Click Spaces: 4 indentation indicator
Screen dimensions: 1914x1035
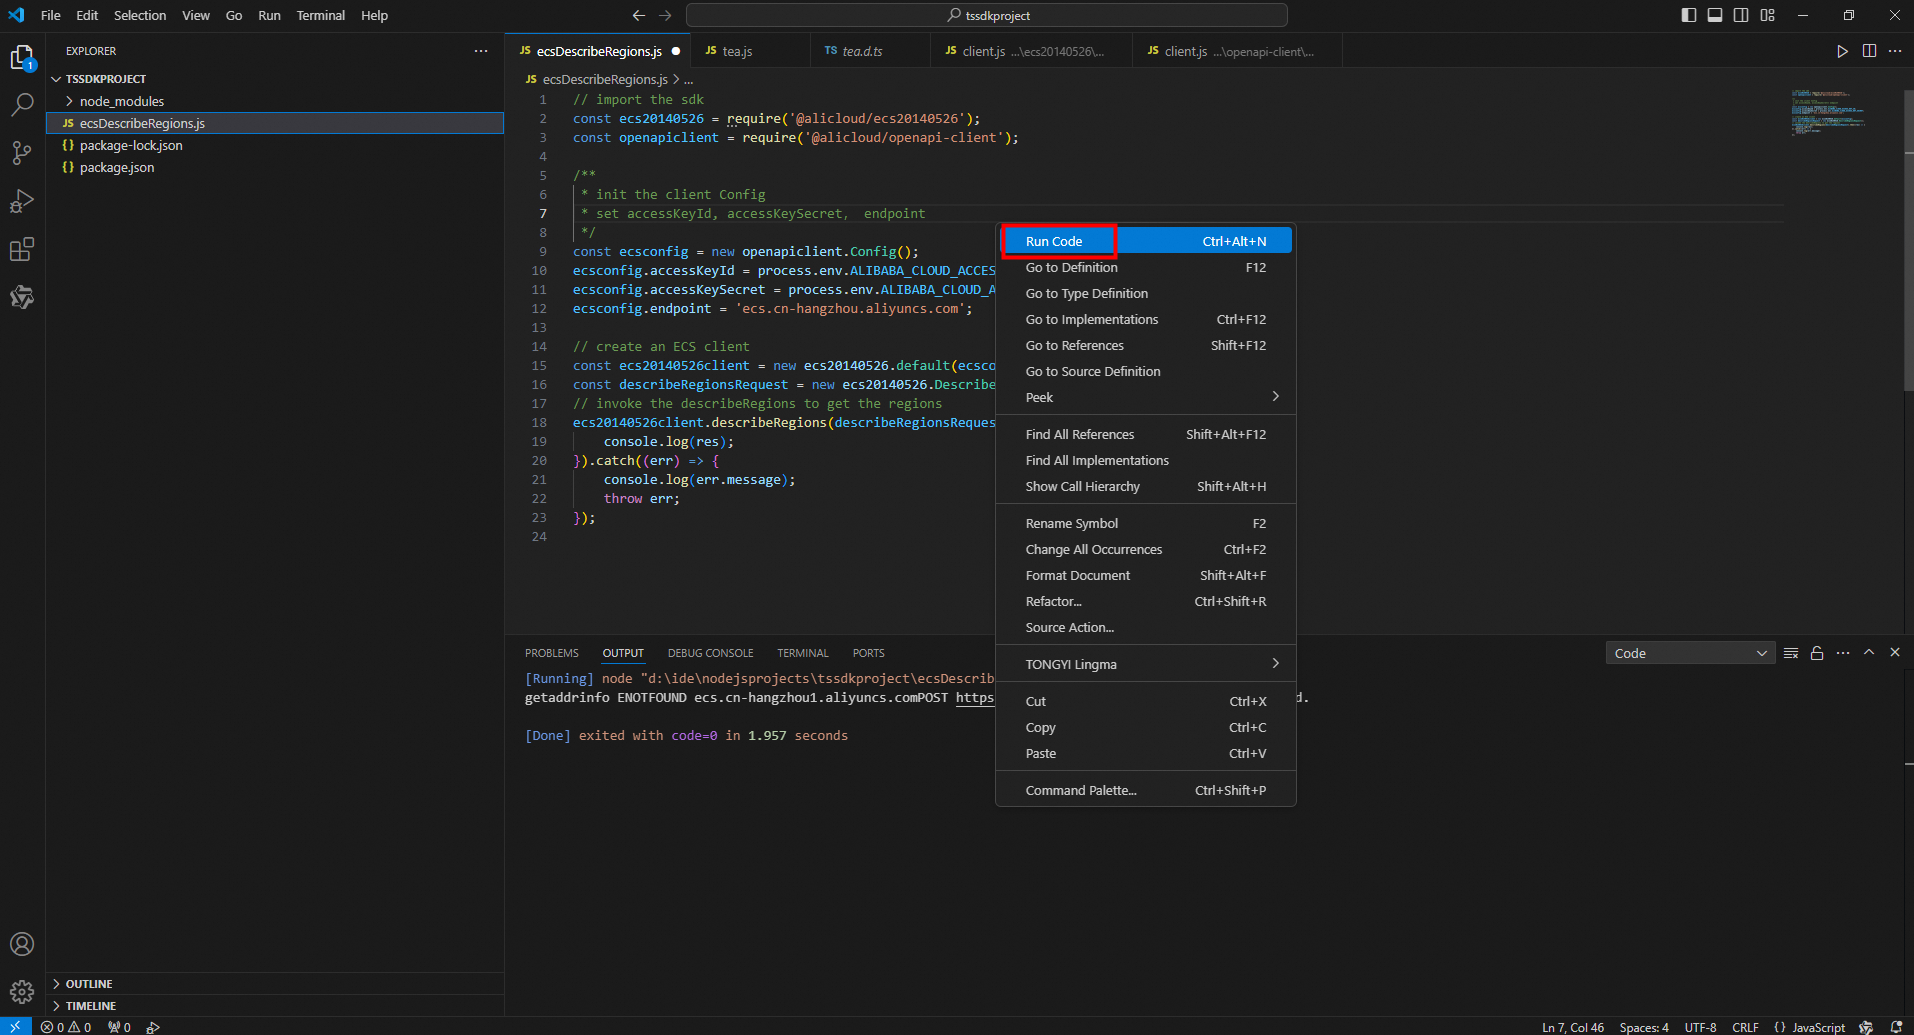tap(1644, 1027)
